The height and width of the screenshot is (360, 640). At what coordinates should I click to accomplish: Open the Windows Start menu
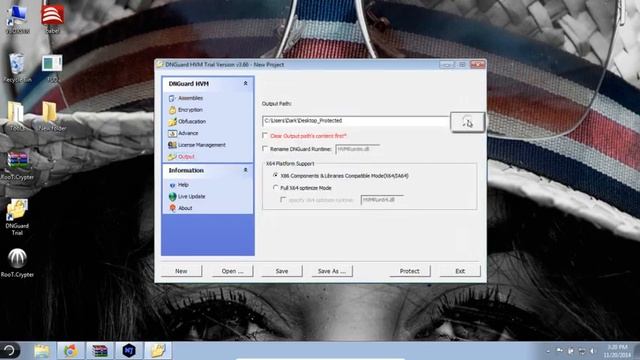tap(10, 350)
